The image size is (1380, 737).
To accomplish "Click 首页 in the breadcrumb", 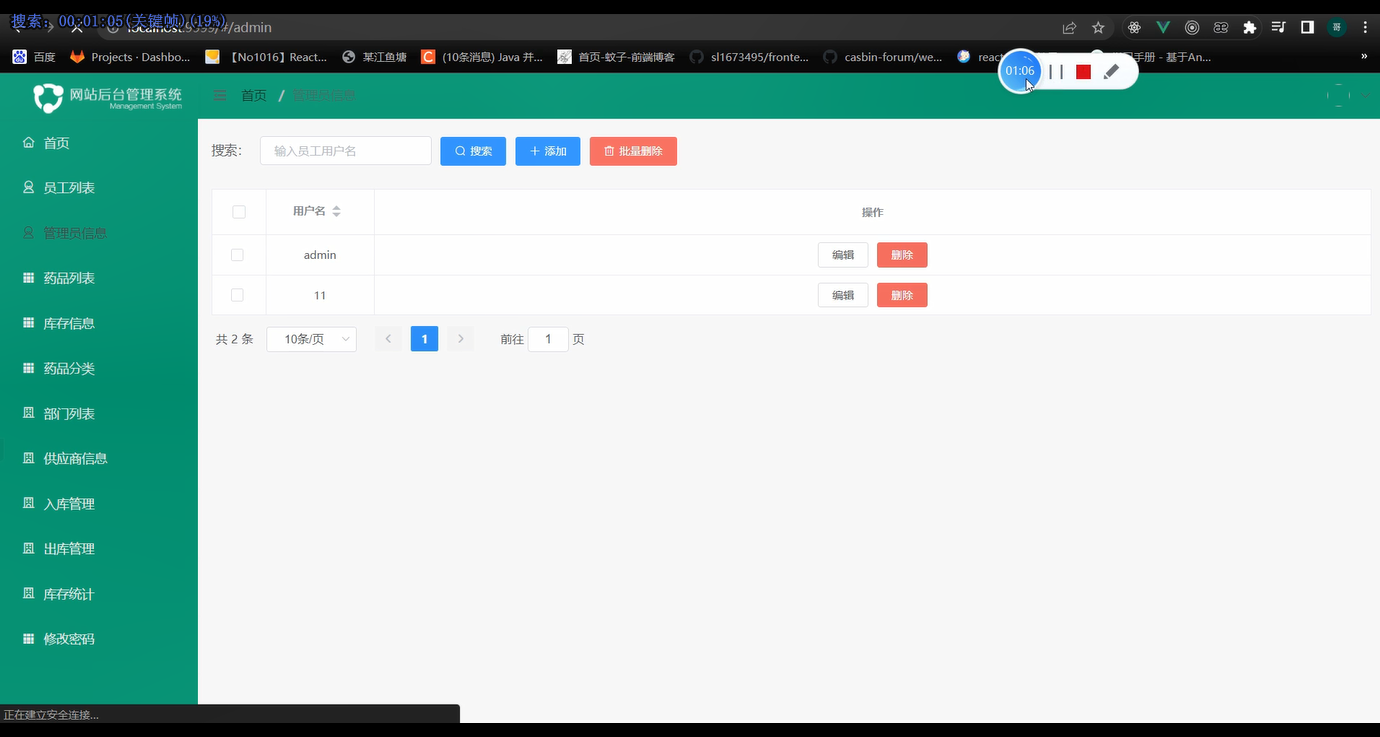I will pos(253,96).
